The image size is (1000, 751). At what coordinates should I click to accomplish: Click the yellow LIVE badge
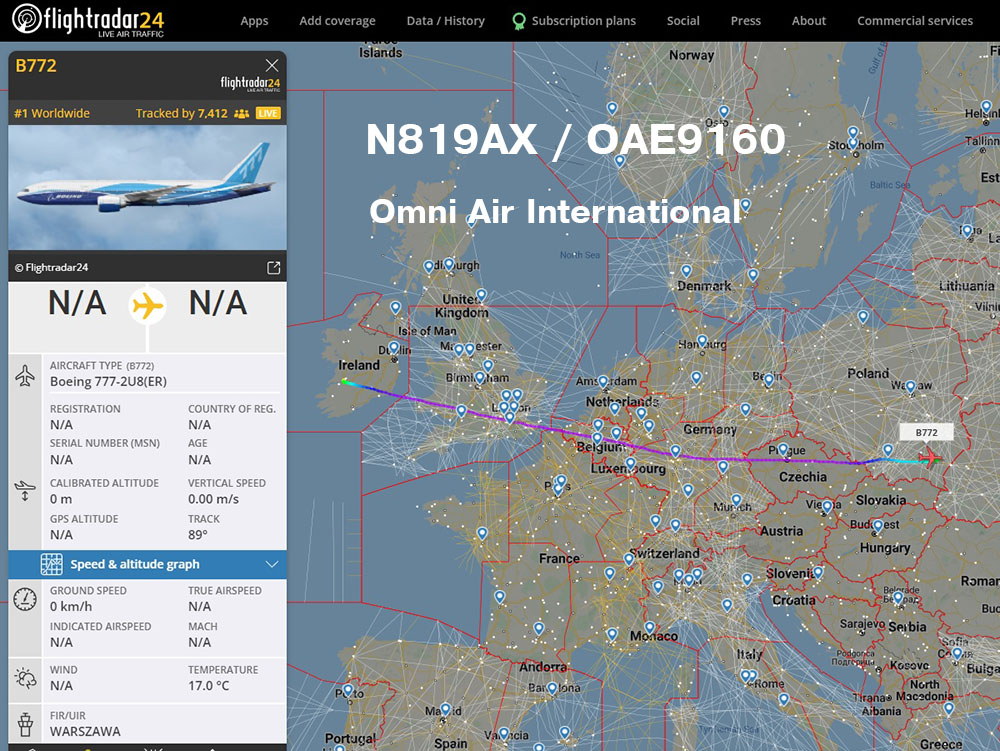pos(268,113)
